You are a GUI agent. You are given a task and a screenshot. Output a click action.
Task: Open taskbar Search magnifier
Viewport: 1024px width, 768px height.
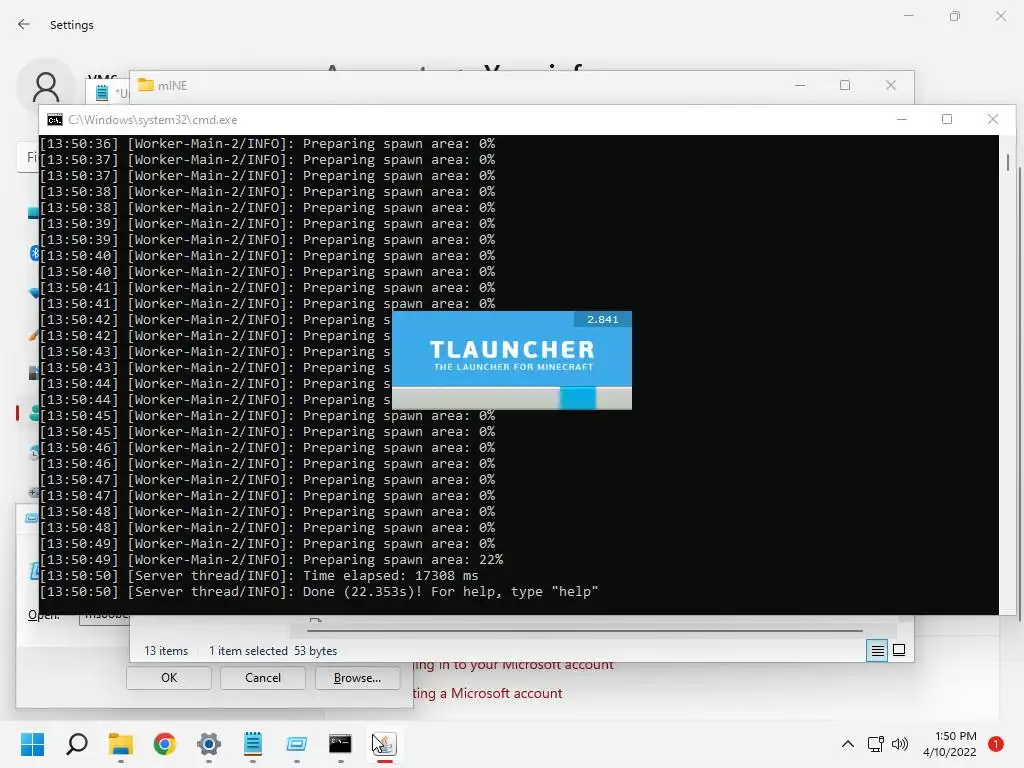pyautogui.click(x=76, y=744)
